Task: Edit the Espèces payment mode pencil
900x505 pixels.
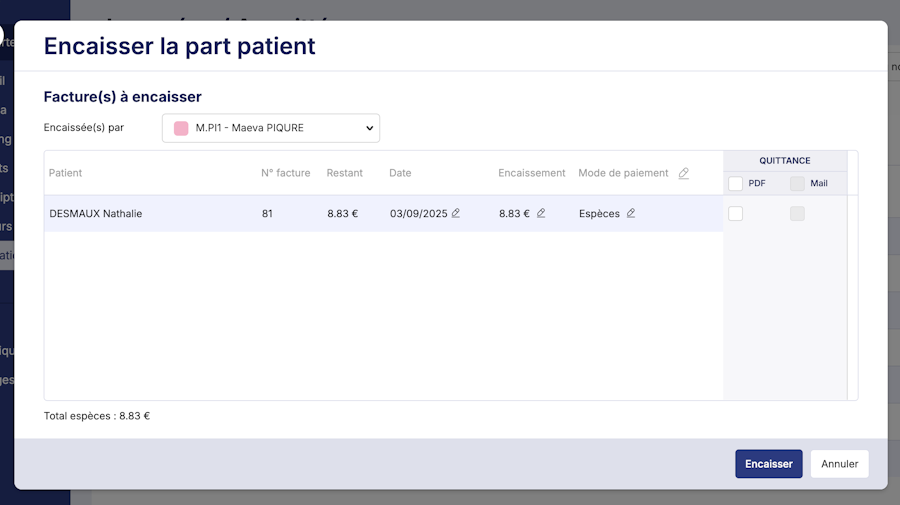Action: [x=631, y=213]
